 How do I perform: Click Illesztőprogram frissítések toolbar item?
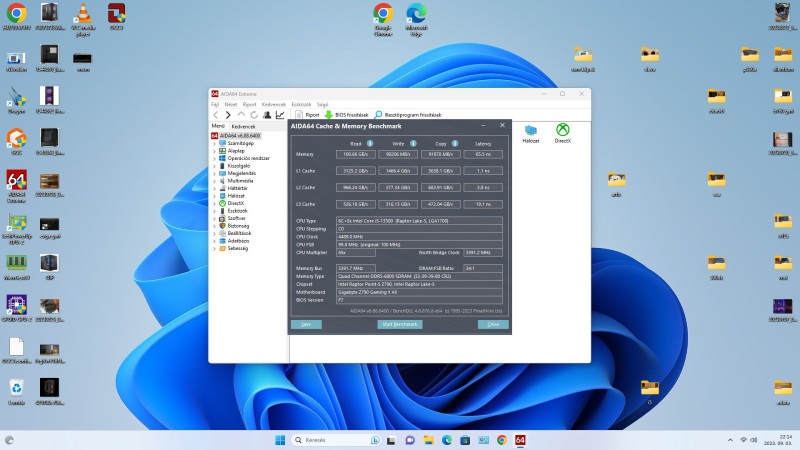[x=408, y=115]
